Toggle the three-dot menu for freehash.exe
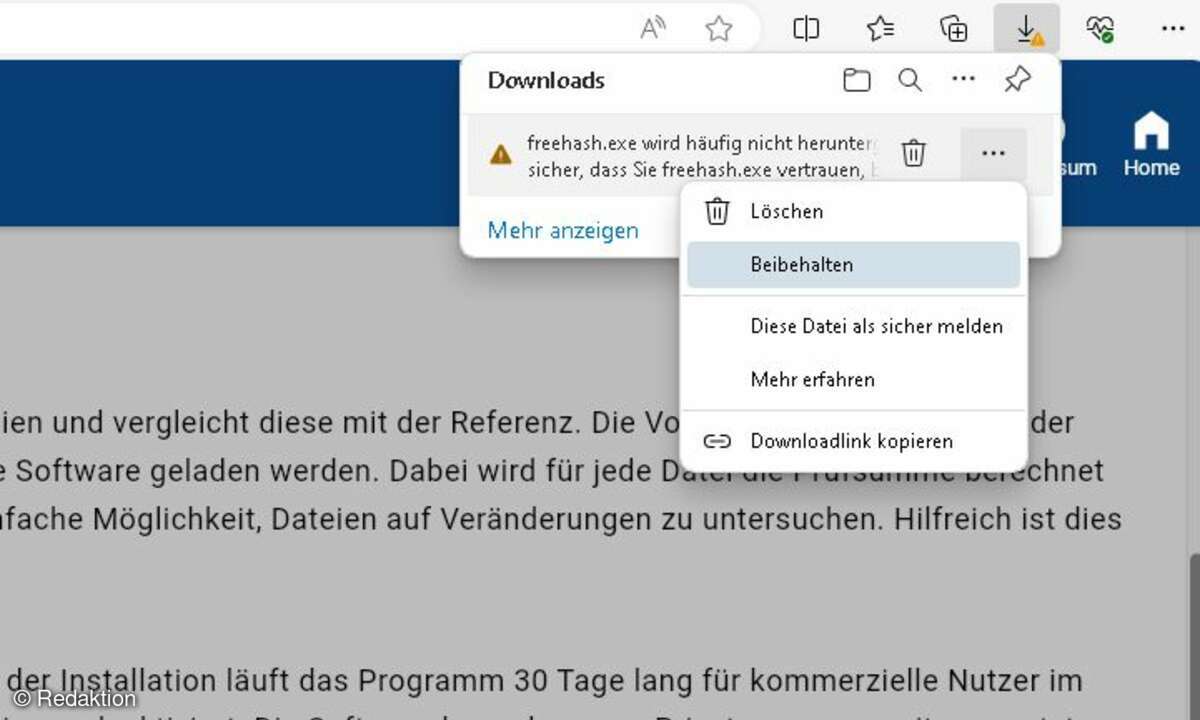 click(x=993, y=153)
